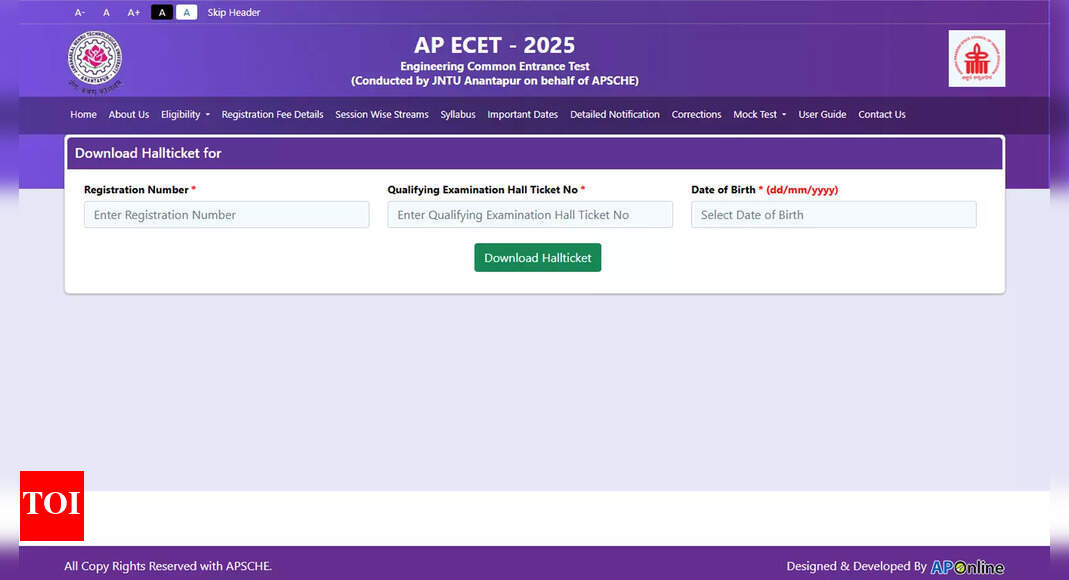Click the APOnline logo in footer
The width and height of the screenshot is (1069, 580).
point(967,567)
